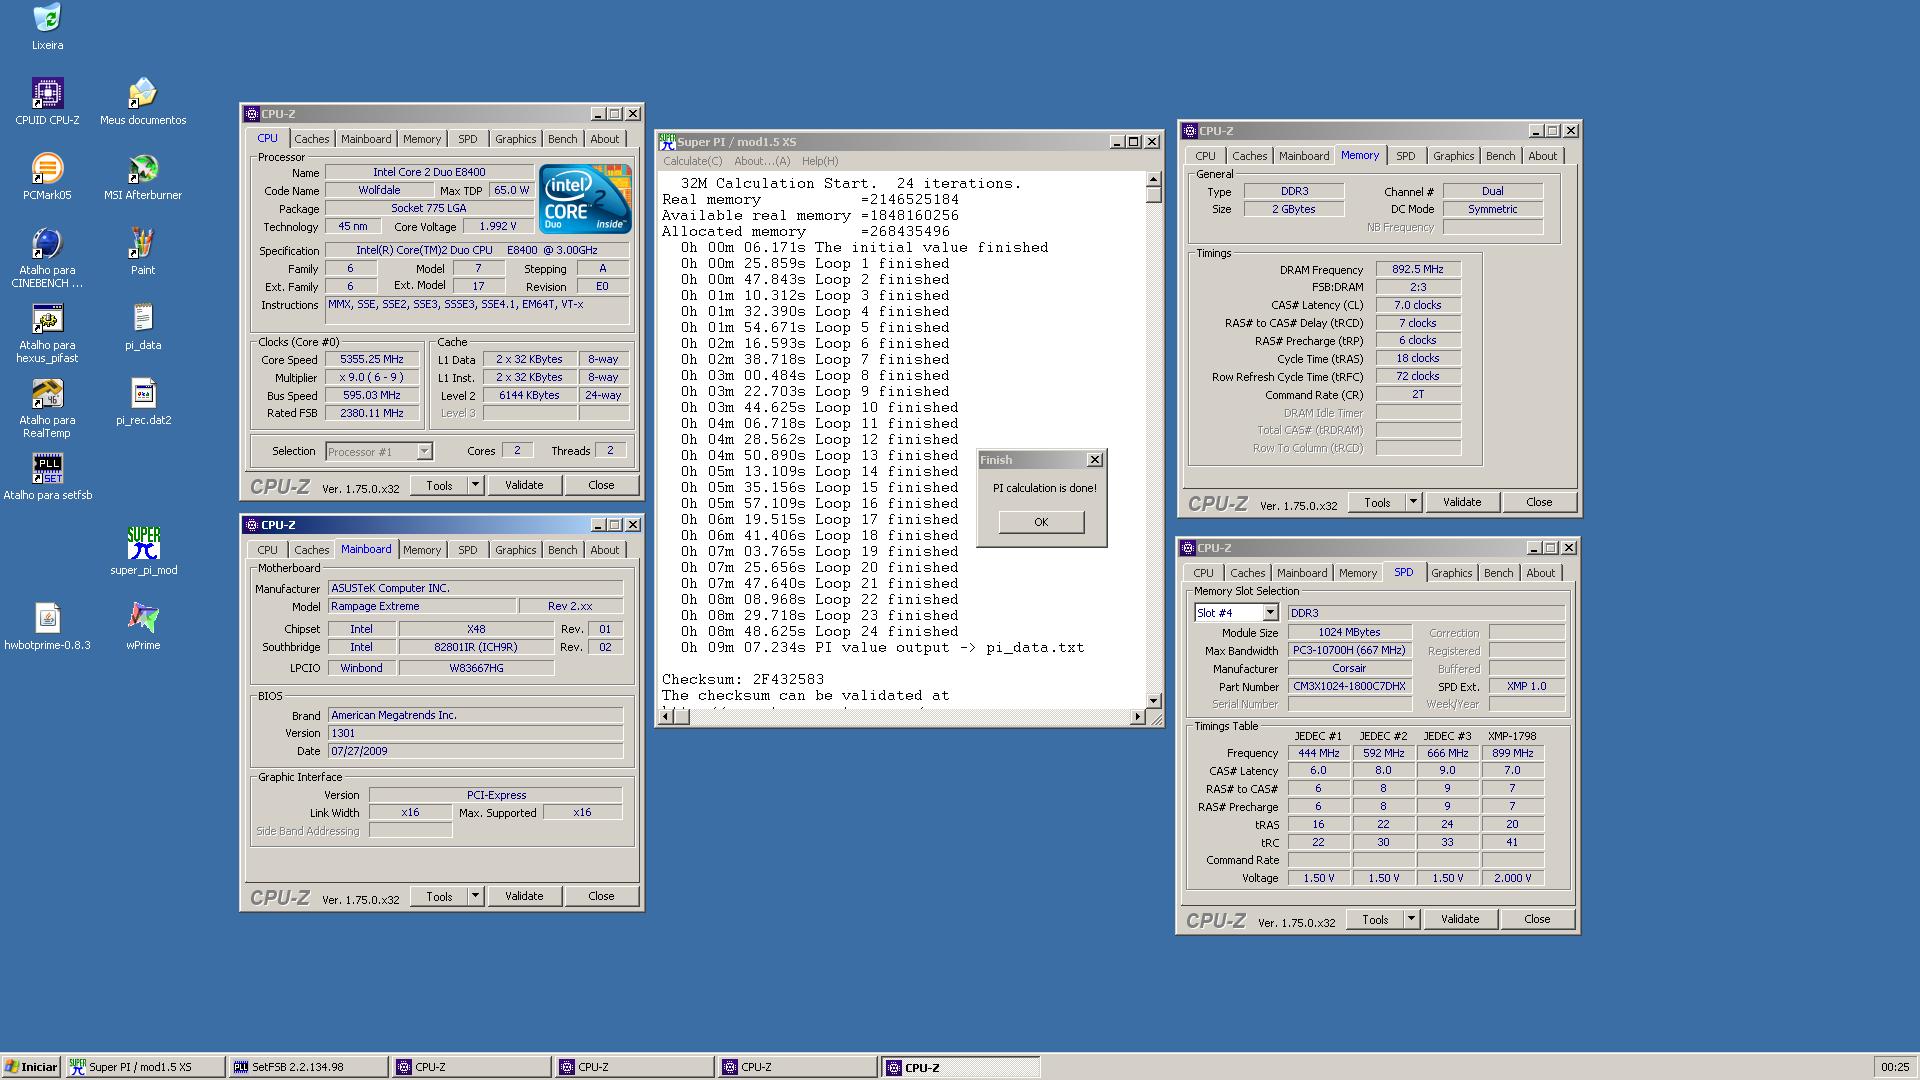This screenshot has height=1080, width=1920.
Task: Open the About...(A) menu in Super PI
Action: [762, 161]
